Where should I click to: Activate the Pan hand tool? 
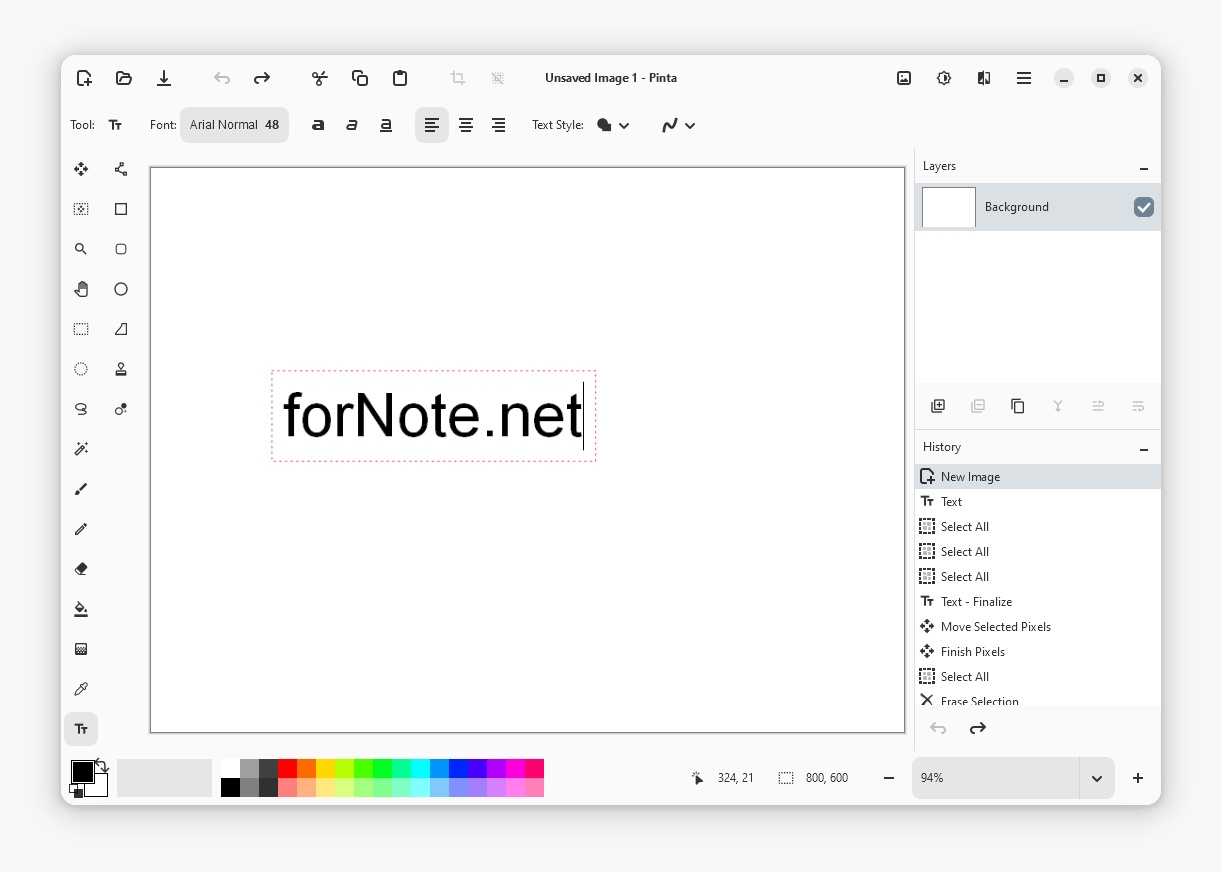[x=81, y=289]
